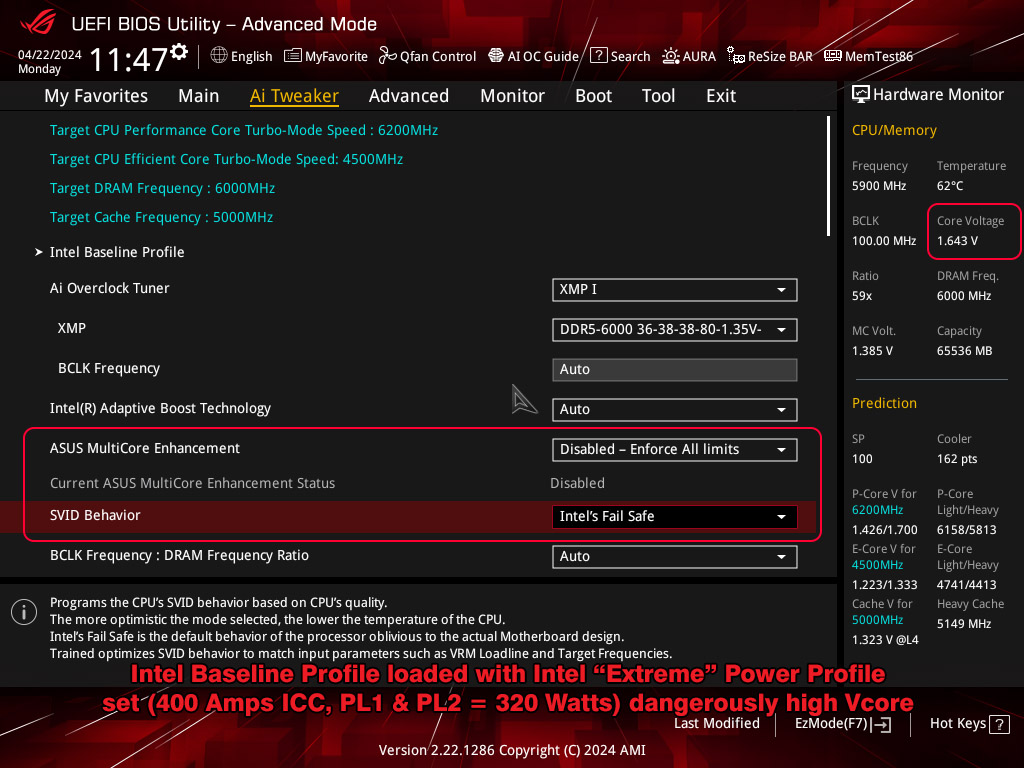This screenshot has height=768, width=1024.
Task: Switch to Monitor tab
Action: 513,96
